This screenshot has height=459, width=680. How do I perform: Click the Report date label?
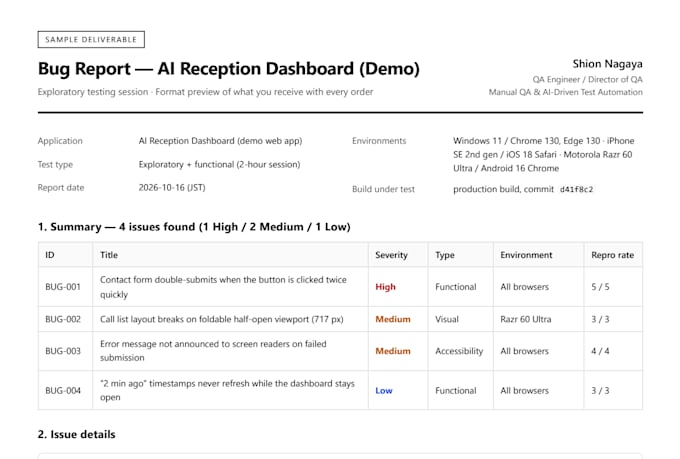[61, 188]
